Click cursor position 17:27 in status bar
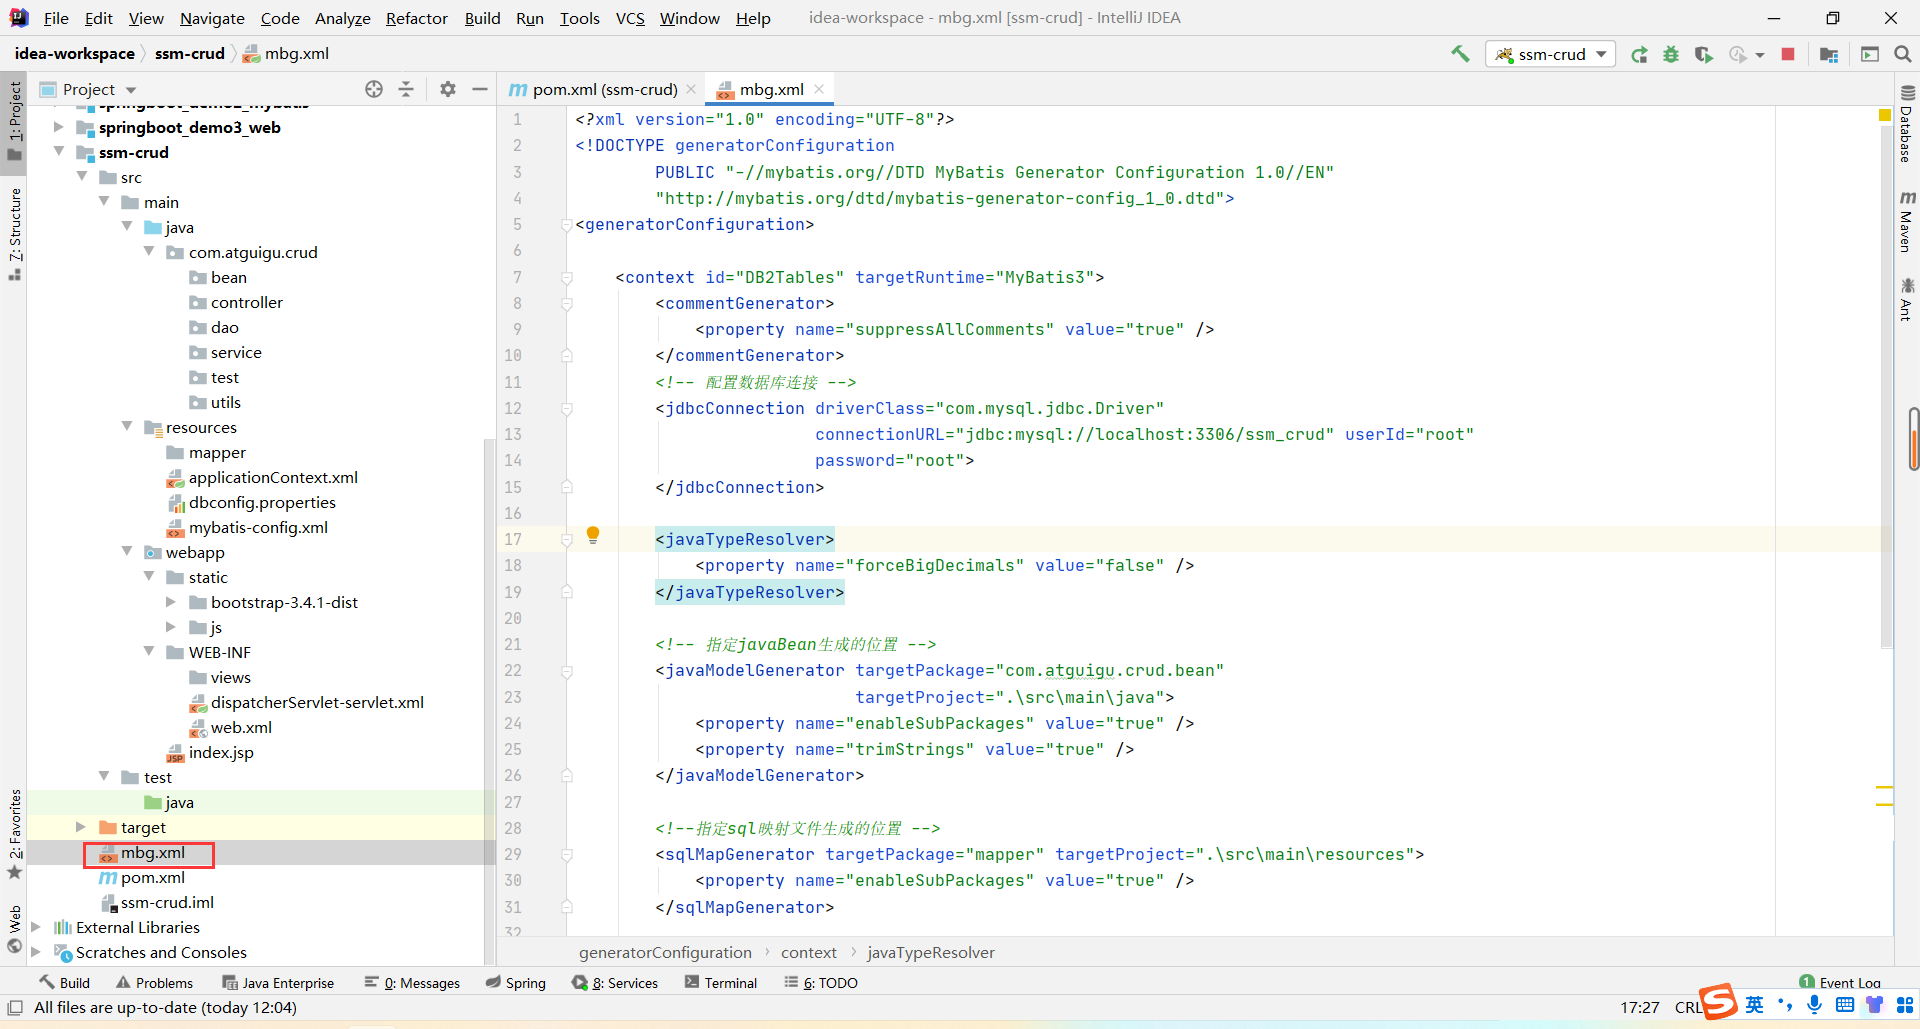1920x1029 pixels. point(1639,1007)
